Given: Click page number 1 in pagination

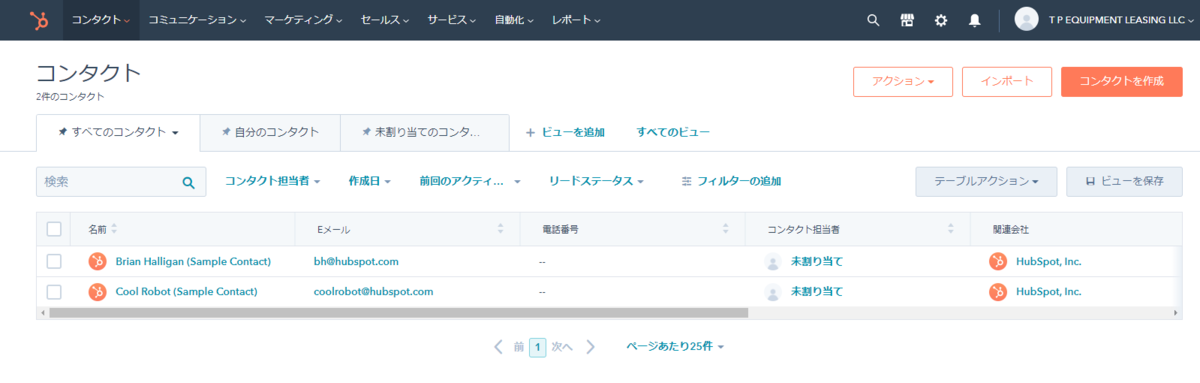Looking at the screenshot, I should coord(538,347).
